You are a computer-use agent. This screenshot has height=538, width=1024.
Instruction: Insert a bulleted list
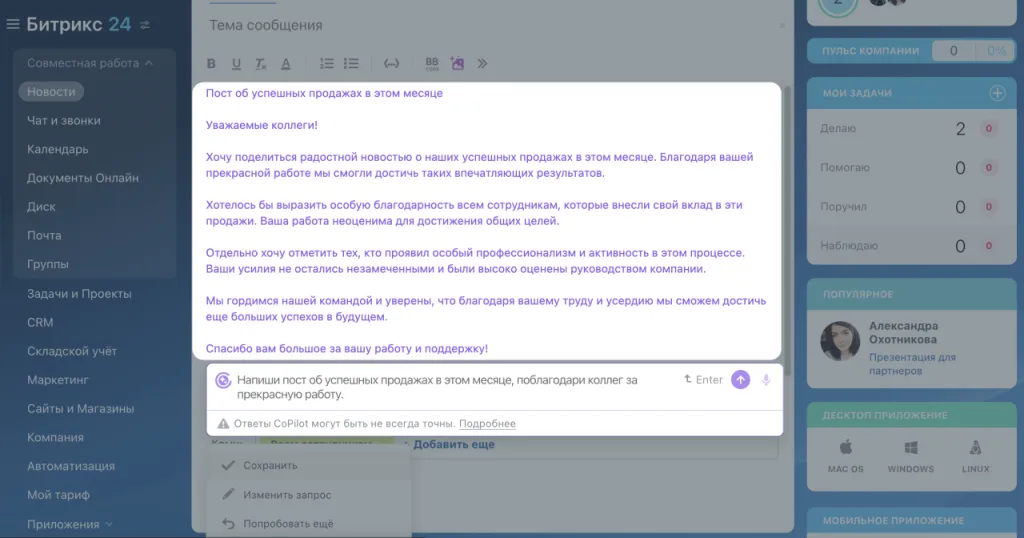coord(351,64)
